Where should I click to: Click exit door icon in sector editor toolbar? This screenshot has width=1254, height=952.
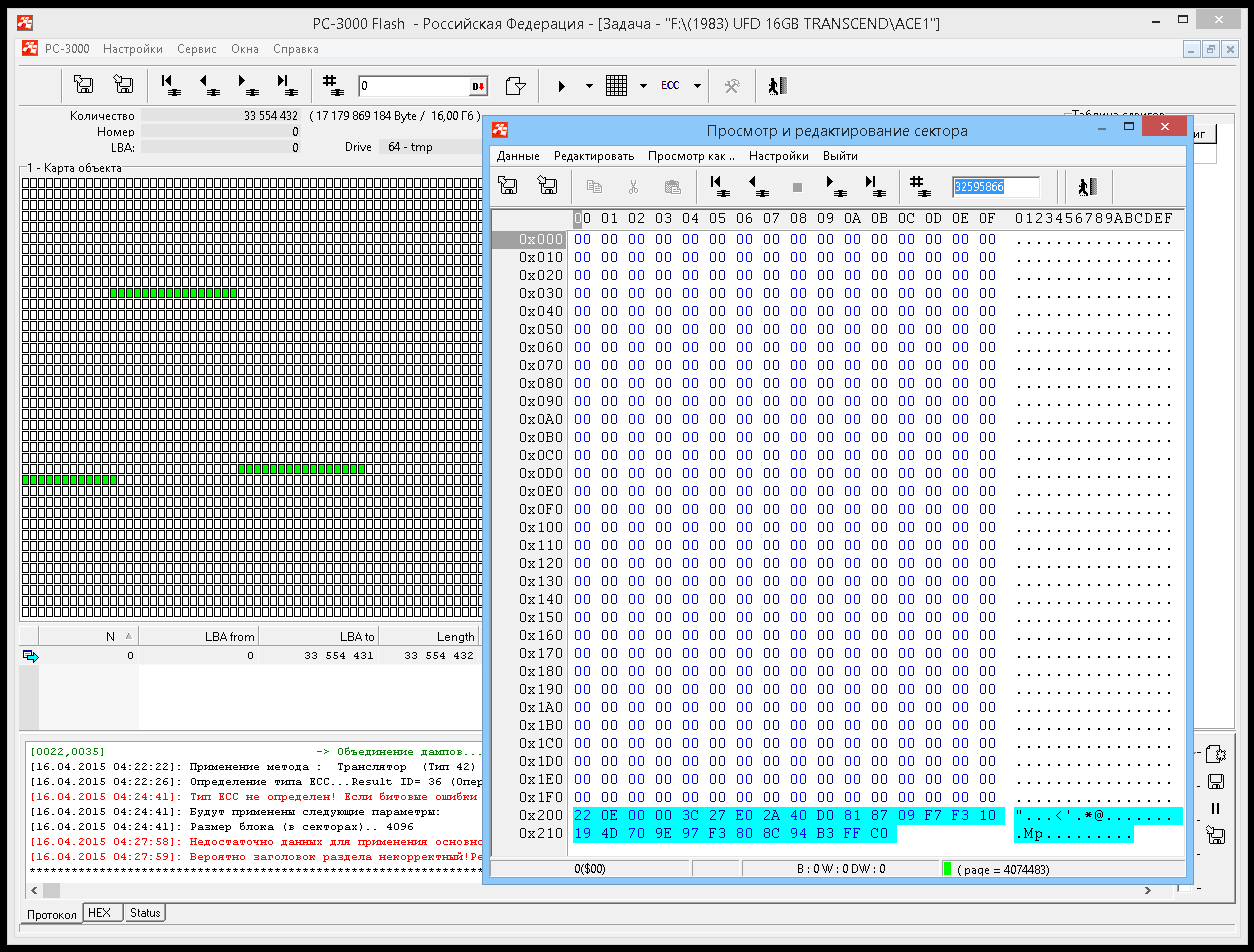pyautogui.click(x=1087, y=186)
